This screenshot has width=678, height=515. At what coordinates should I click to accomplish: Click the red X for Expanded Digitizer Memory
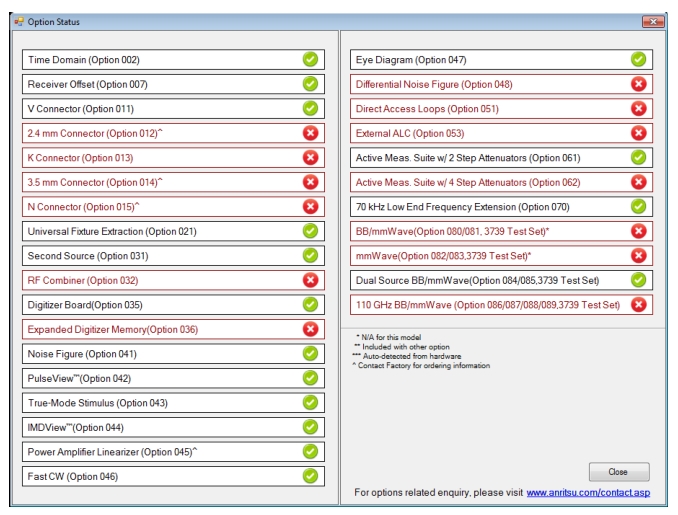coord(310,329)
